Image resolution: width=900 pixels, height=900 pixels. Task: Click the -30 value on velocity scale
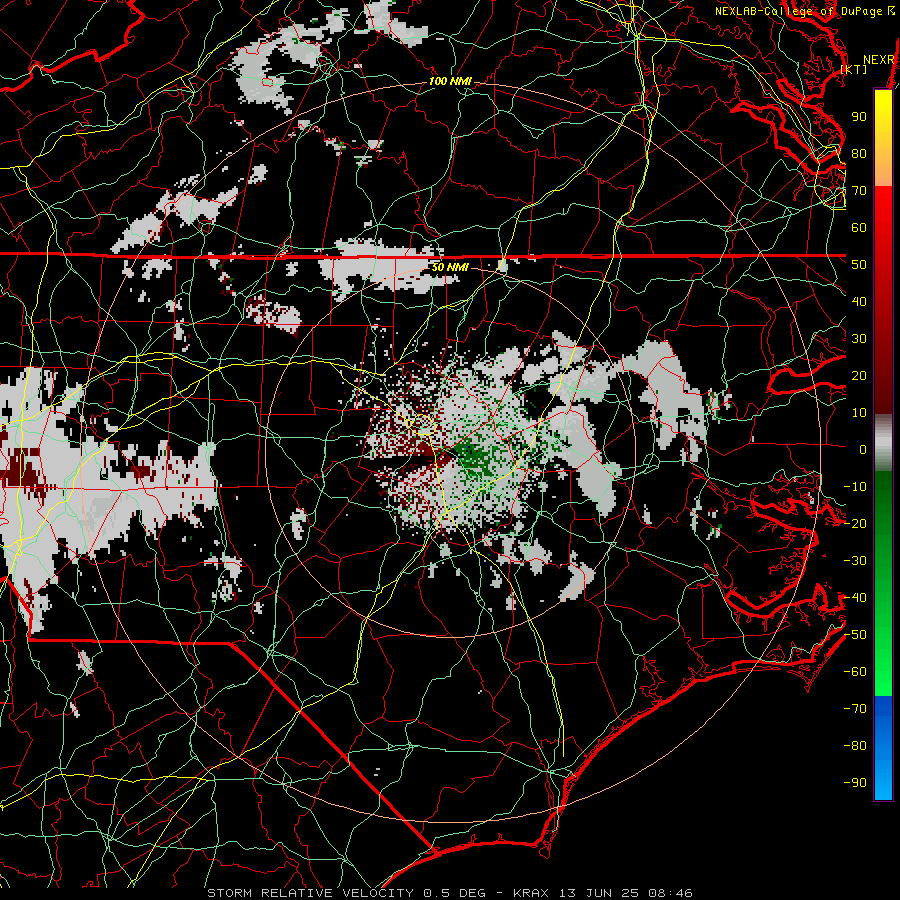click(x=855, y=561)
